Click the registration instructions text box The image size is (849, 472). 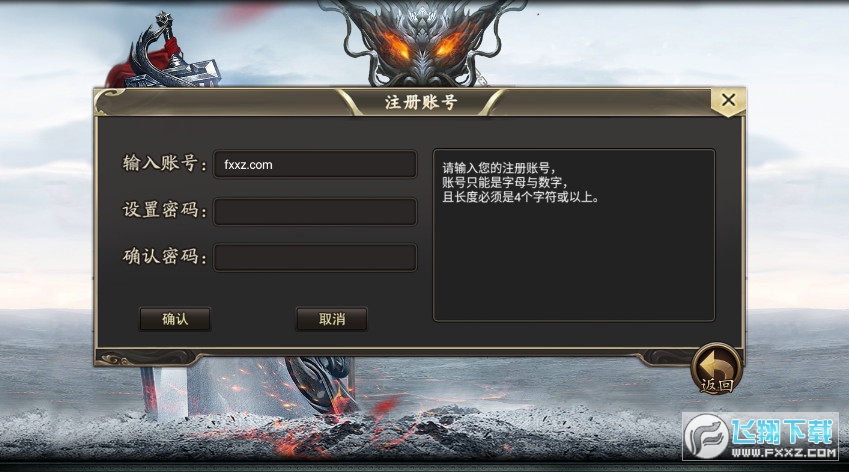[x=574, y=235]
